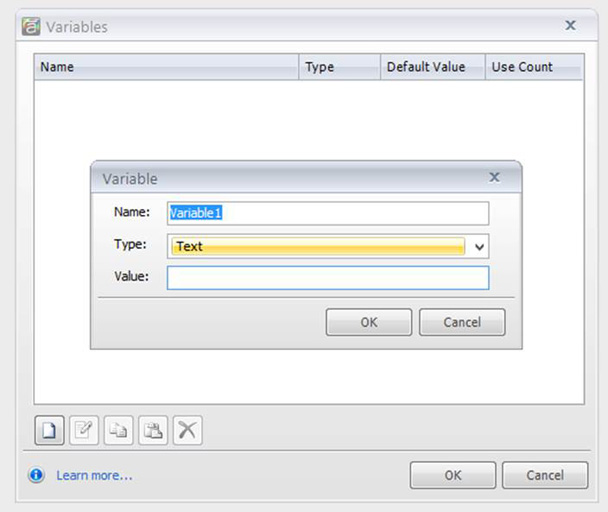Click the Edit variable pencil icon
608x512 pixels.
pyautogui.click(x=85, y=431)
